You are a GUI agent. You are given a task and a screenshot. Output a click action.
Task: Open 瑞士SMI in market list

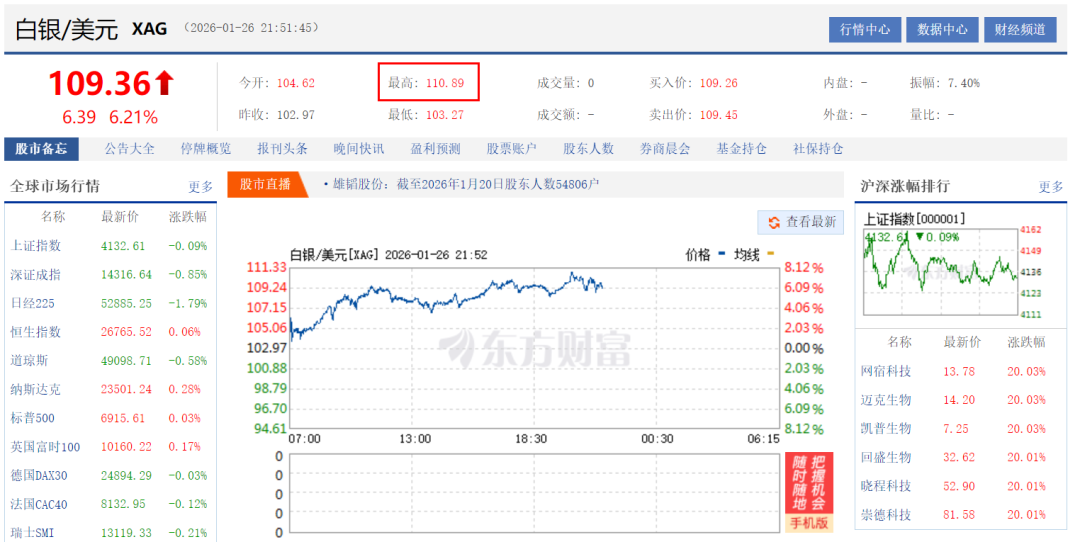point(32,533)
